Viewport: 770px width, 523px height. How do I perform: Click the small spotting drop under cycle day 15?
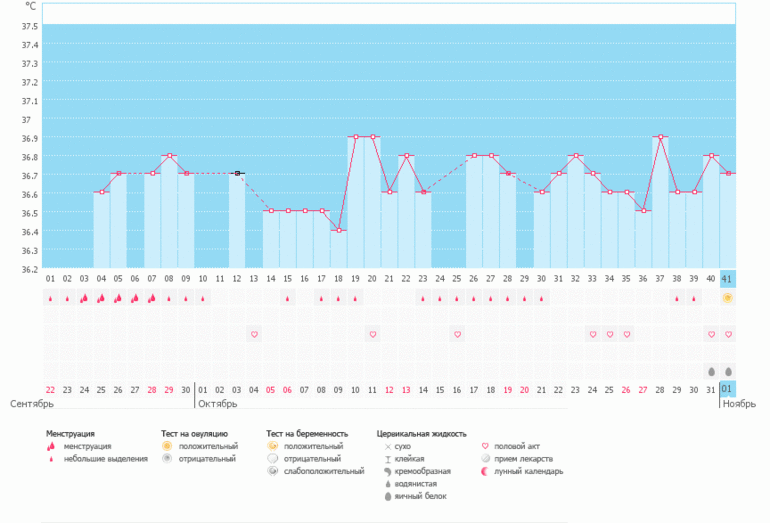click(x=288, y=298)
